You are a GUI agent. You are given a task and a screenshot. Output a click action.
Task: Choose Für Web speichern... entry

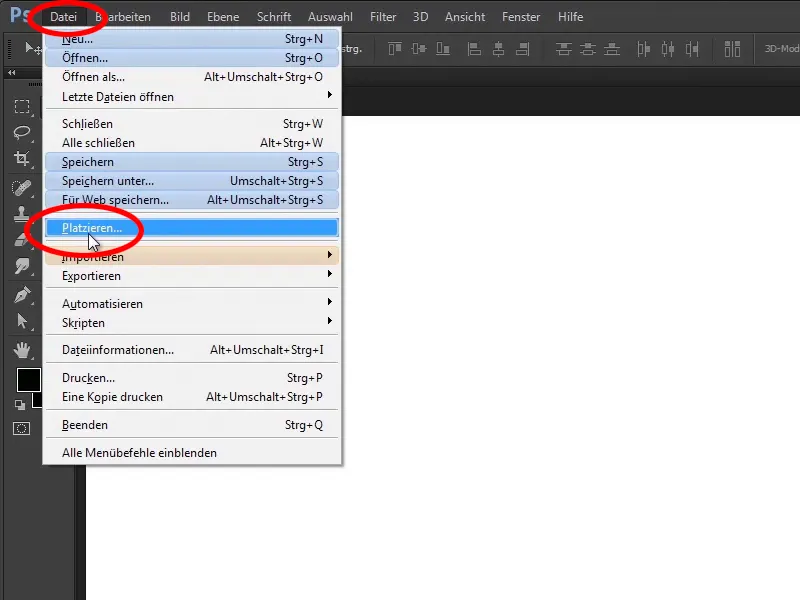(x=192, y=200)
